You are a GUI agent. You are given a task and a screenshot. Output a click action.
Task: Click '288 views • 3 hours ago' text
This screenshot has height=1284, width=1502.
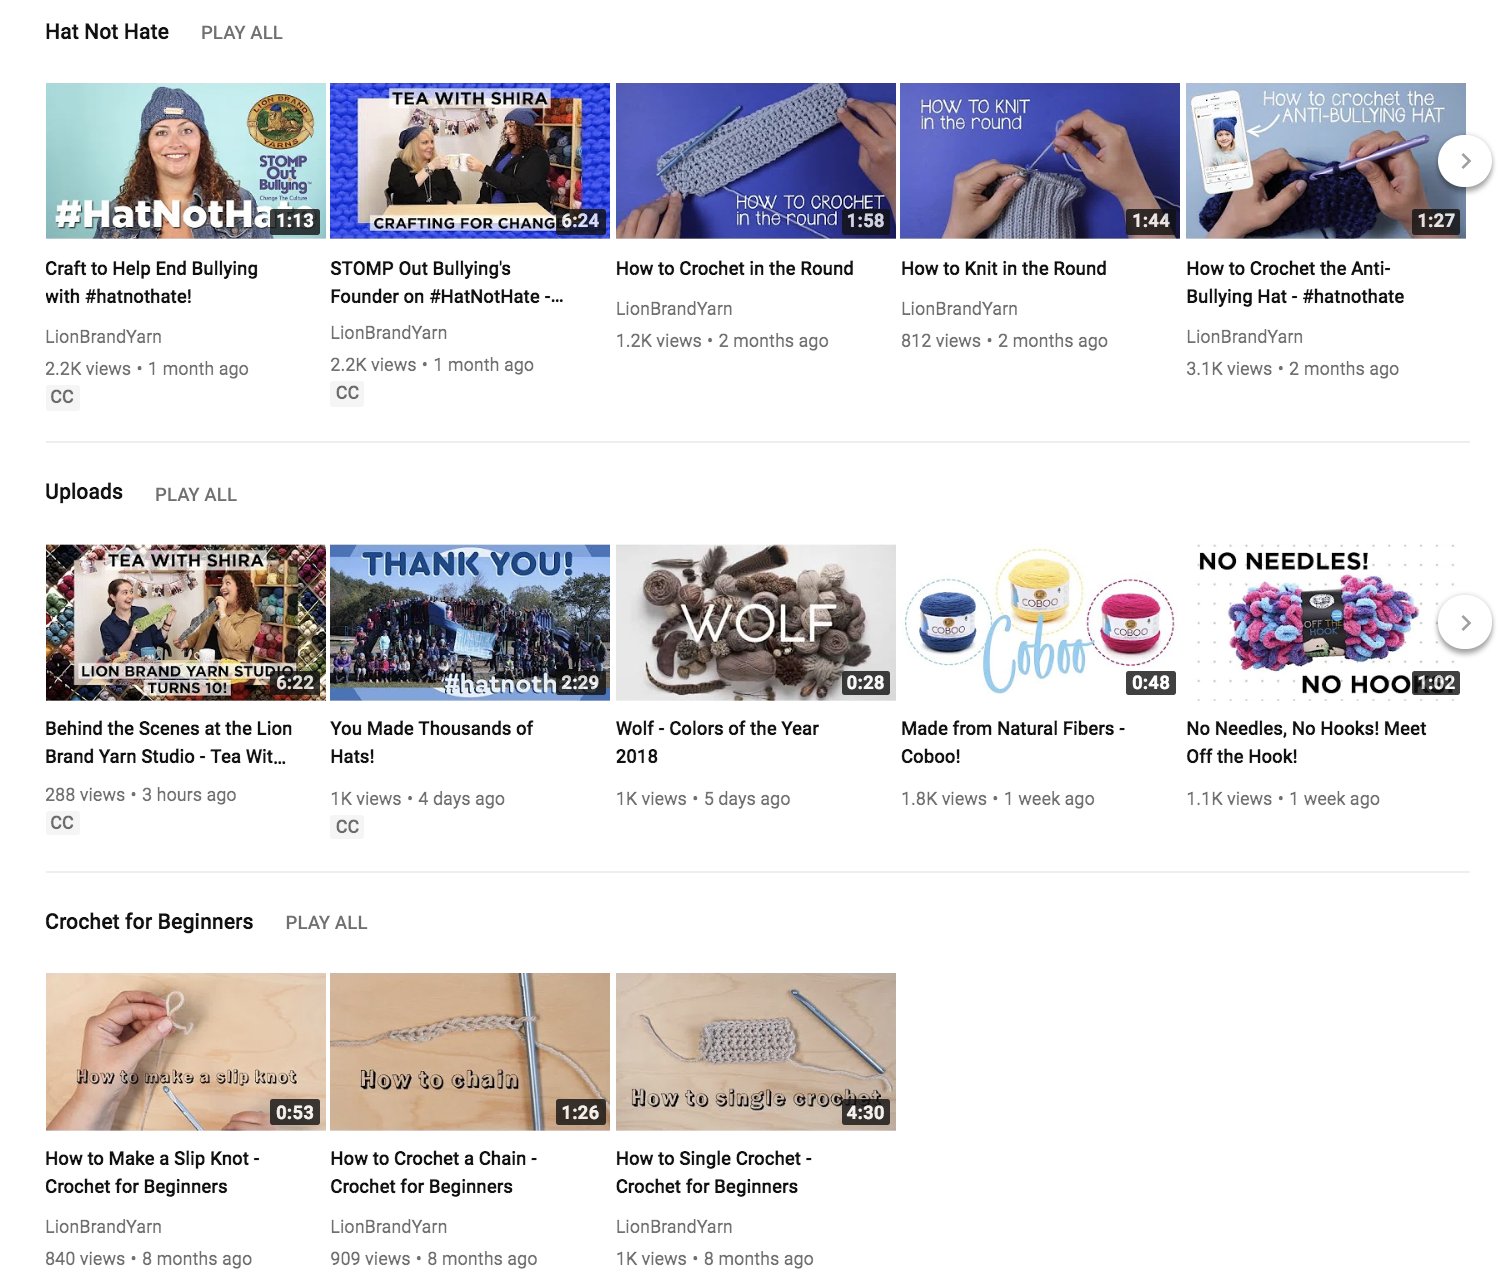[141, 795]
